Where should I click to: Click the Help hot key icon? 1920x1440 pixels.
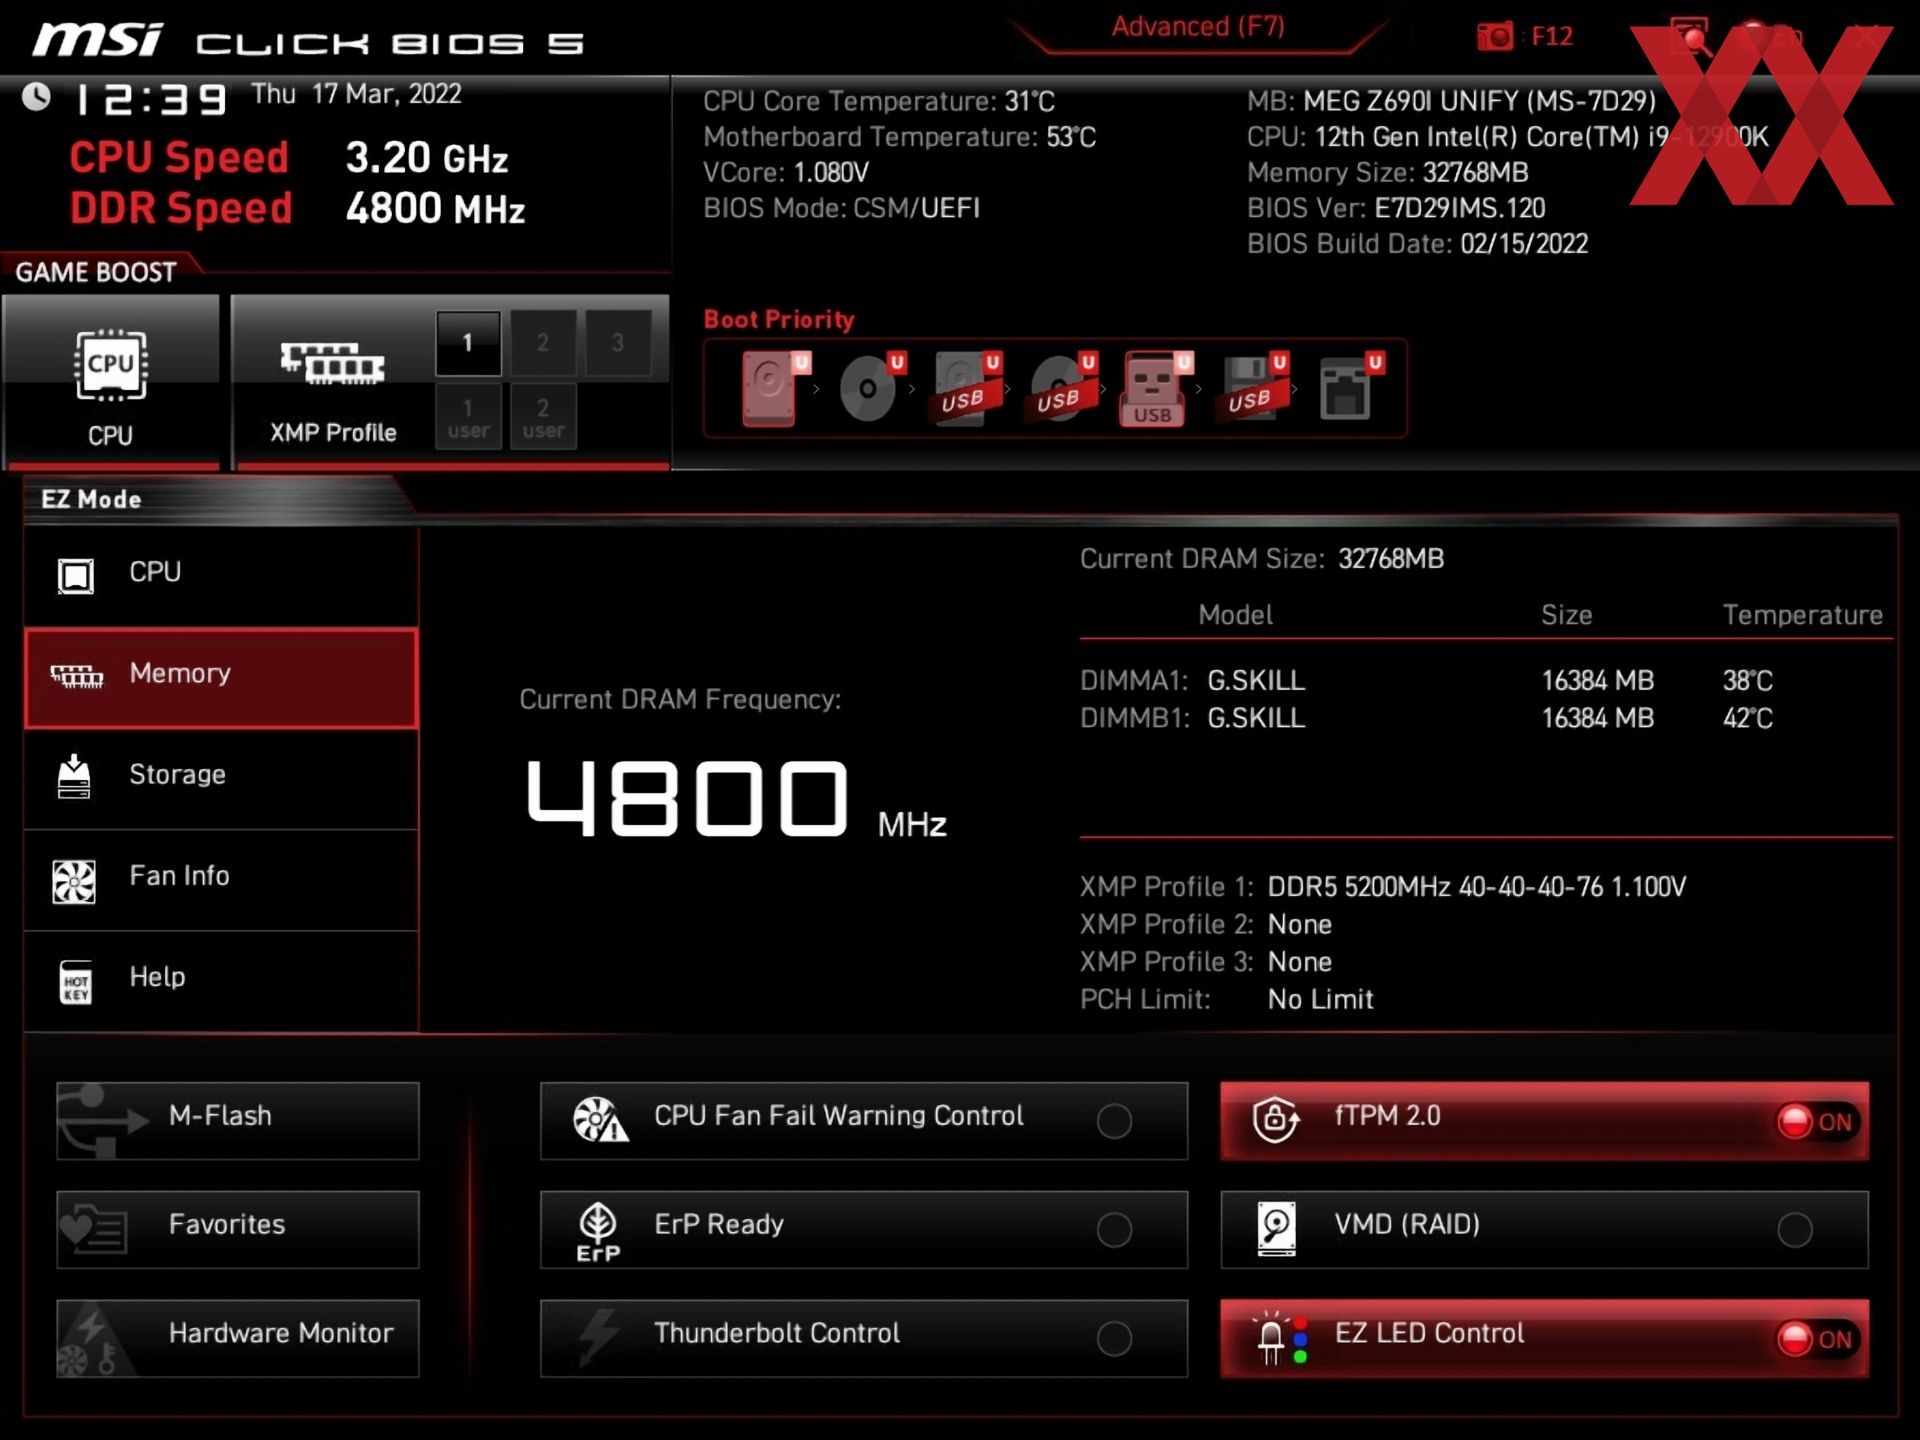pyautogui.click(x=76, y=983)
